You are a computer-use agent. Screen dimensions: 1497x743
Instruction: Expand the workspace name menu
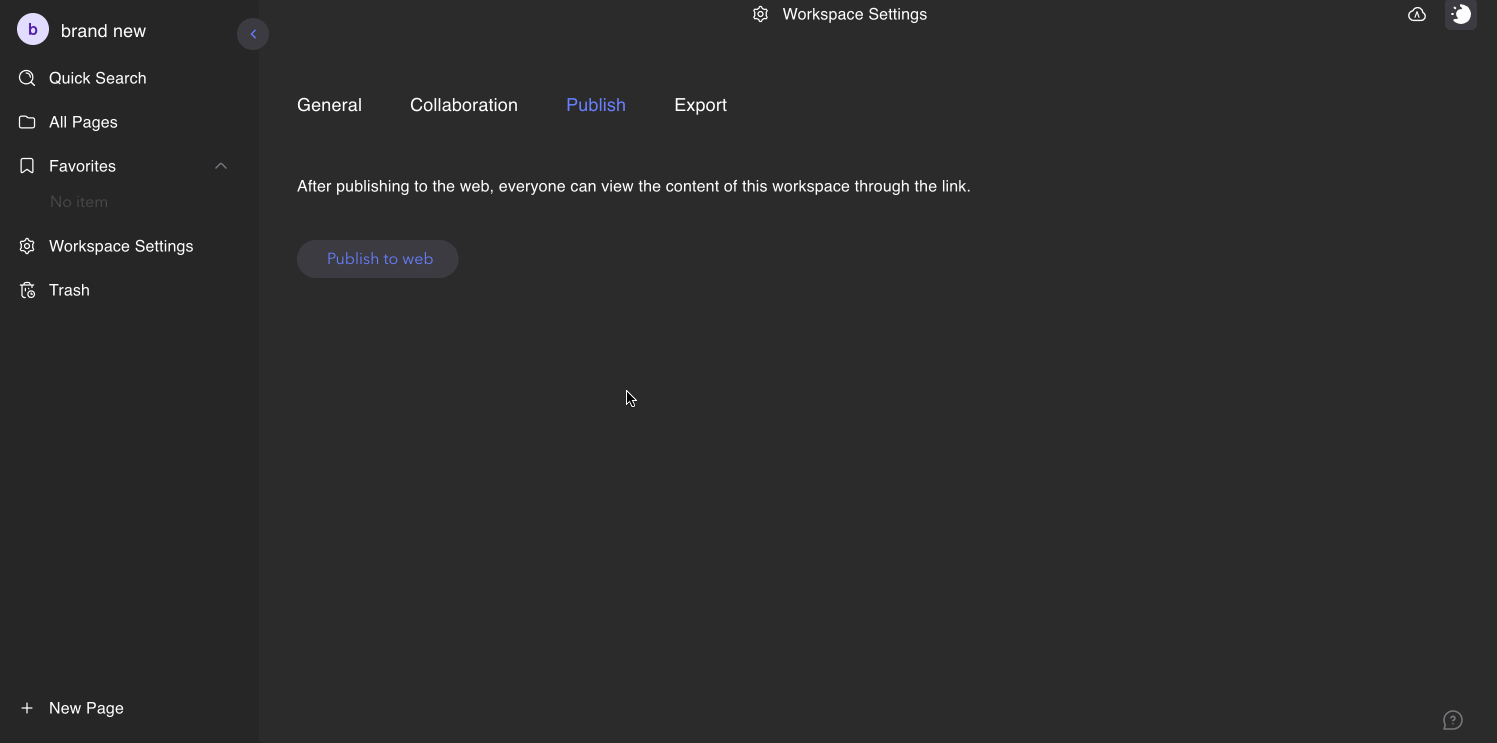pyautogui.click(x=103, y=30)
